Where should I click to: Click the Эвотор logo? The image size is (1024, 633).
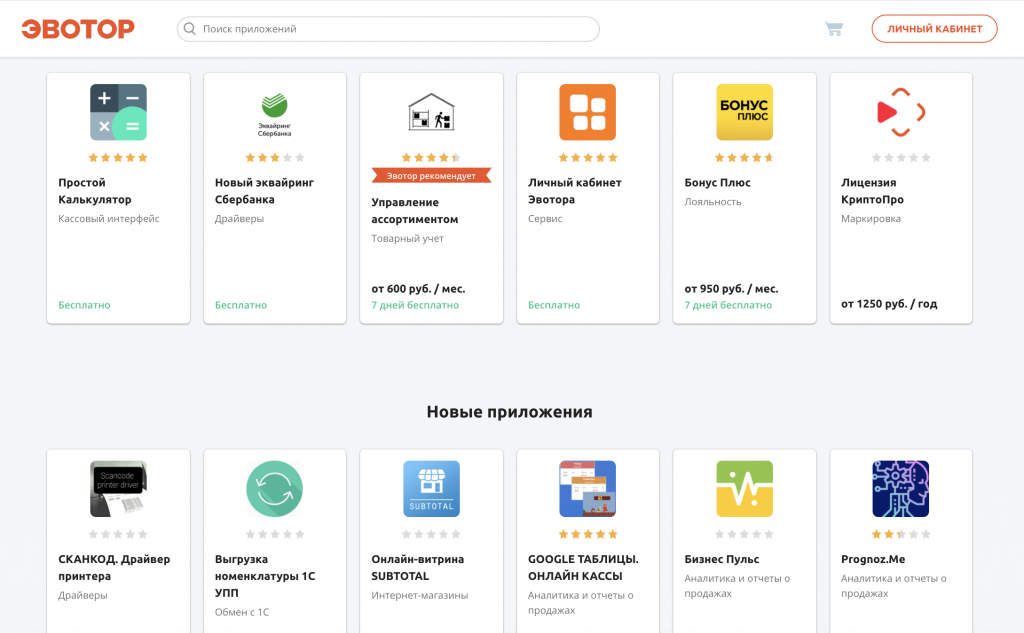(78, 29)
